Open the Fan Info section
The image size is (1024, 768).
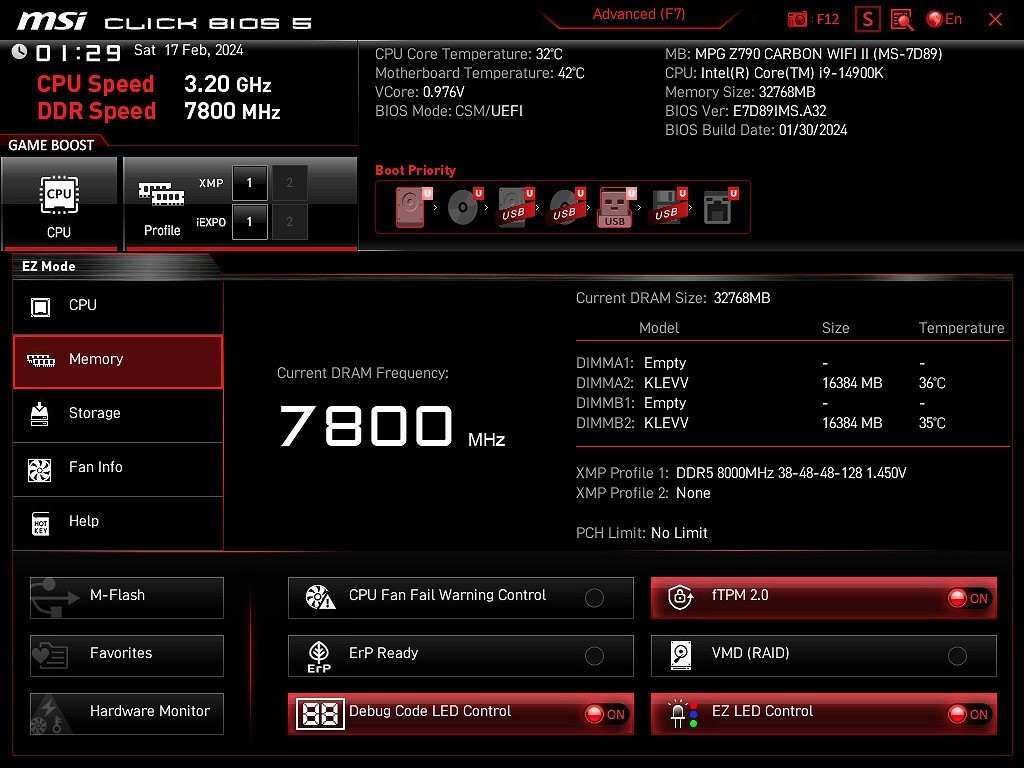[x=118, y=469]
